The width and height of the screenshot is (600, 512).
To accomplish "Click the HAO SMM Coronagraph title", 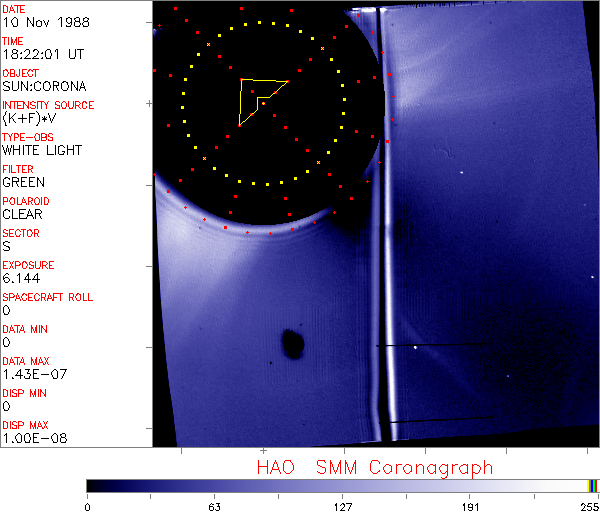I will click(x=375, y=467).
